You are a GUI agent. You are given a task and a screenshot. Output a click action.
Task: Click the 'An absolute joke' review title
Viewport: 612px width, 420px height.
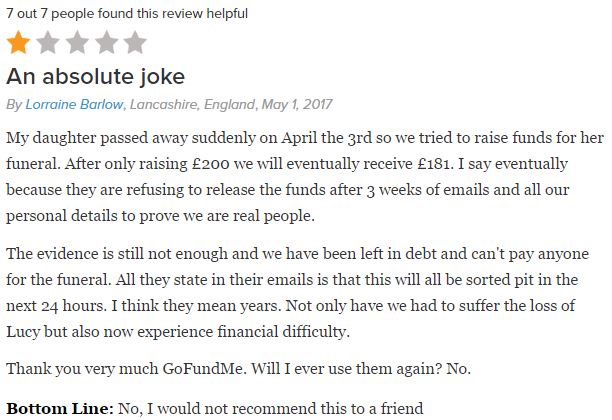[x=95, y=76]
